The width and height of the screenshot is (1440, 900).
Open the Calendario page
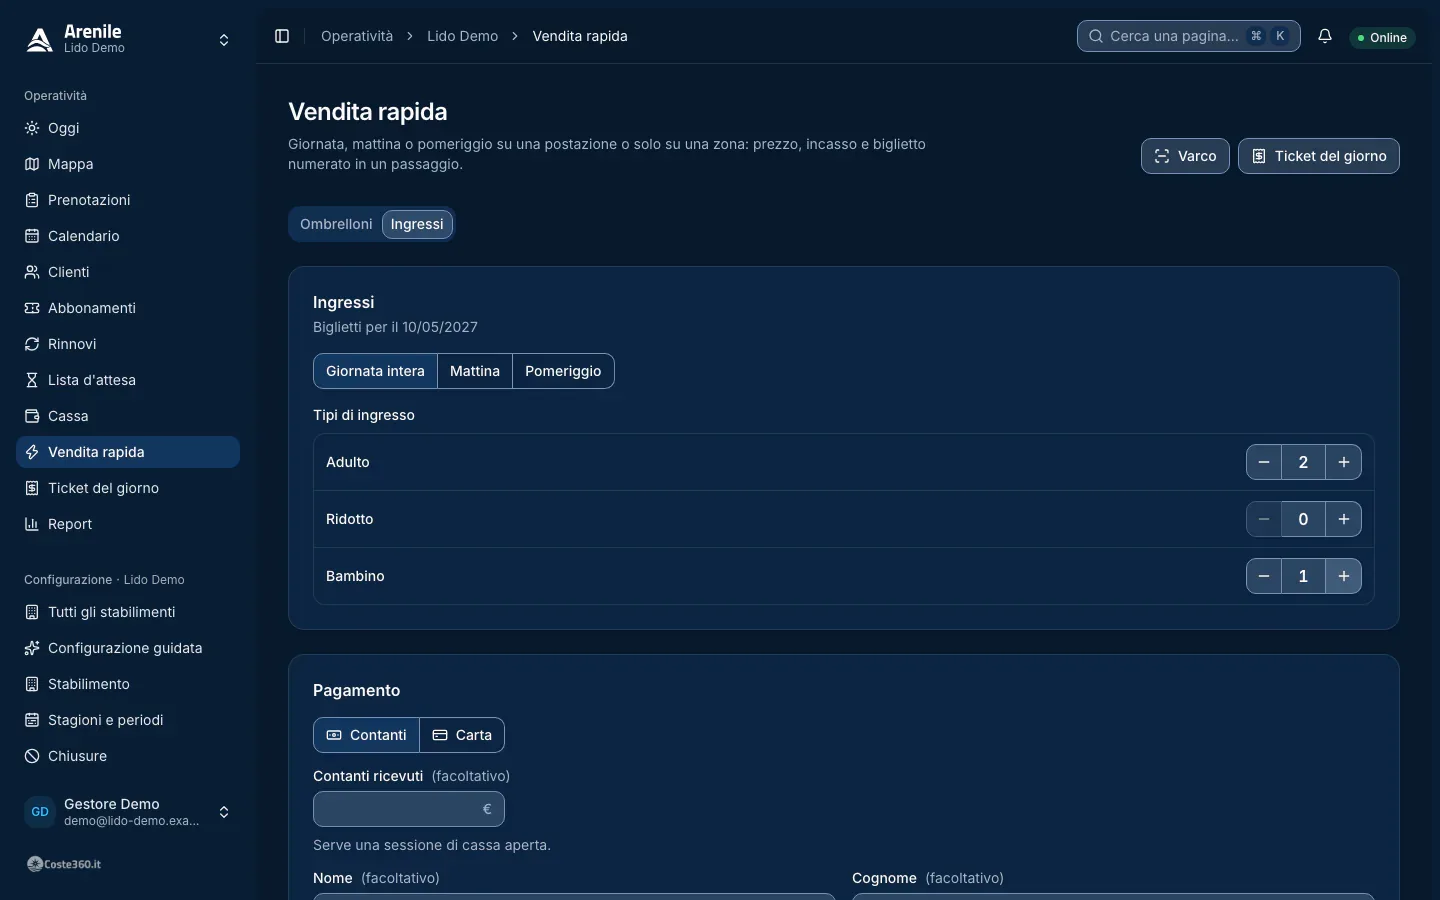[128, 236]
